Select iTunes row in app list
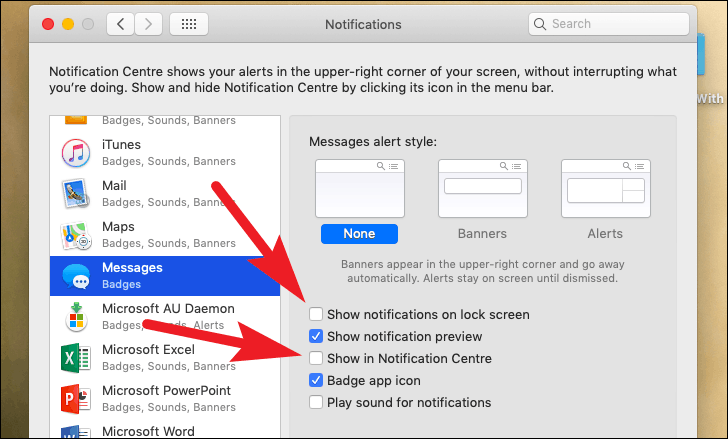 [x=165, y=153]
